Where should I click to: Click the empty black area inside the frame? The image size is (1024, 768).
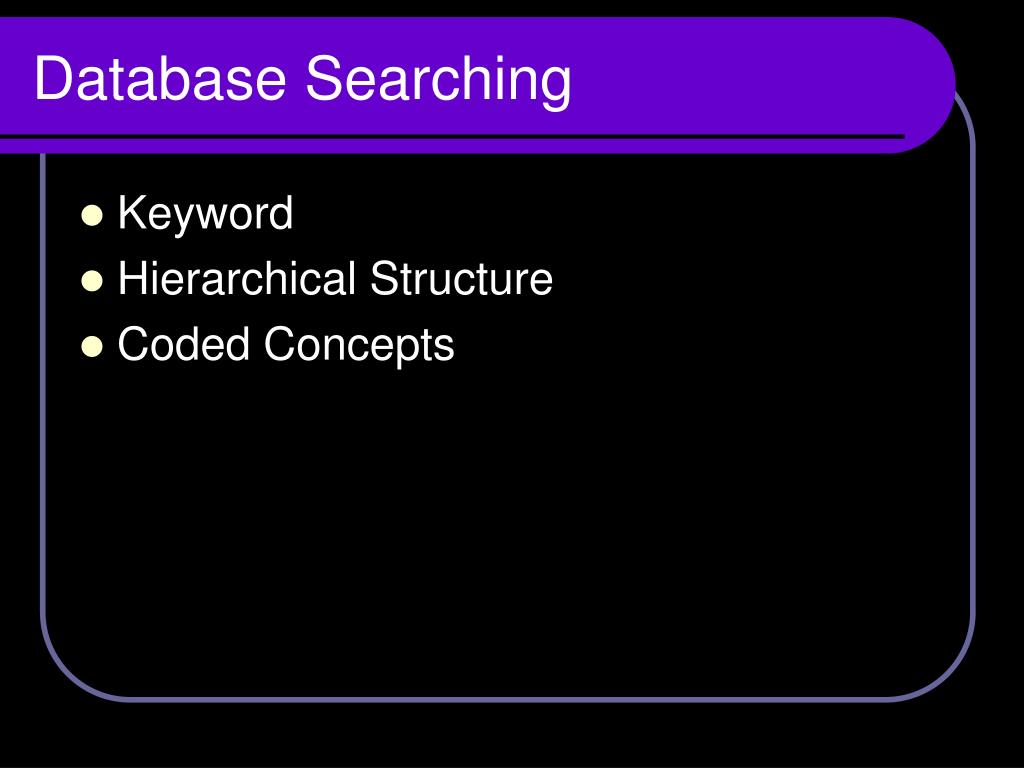tap(509, 522)
